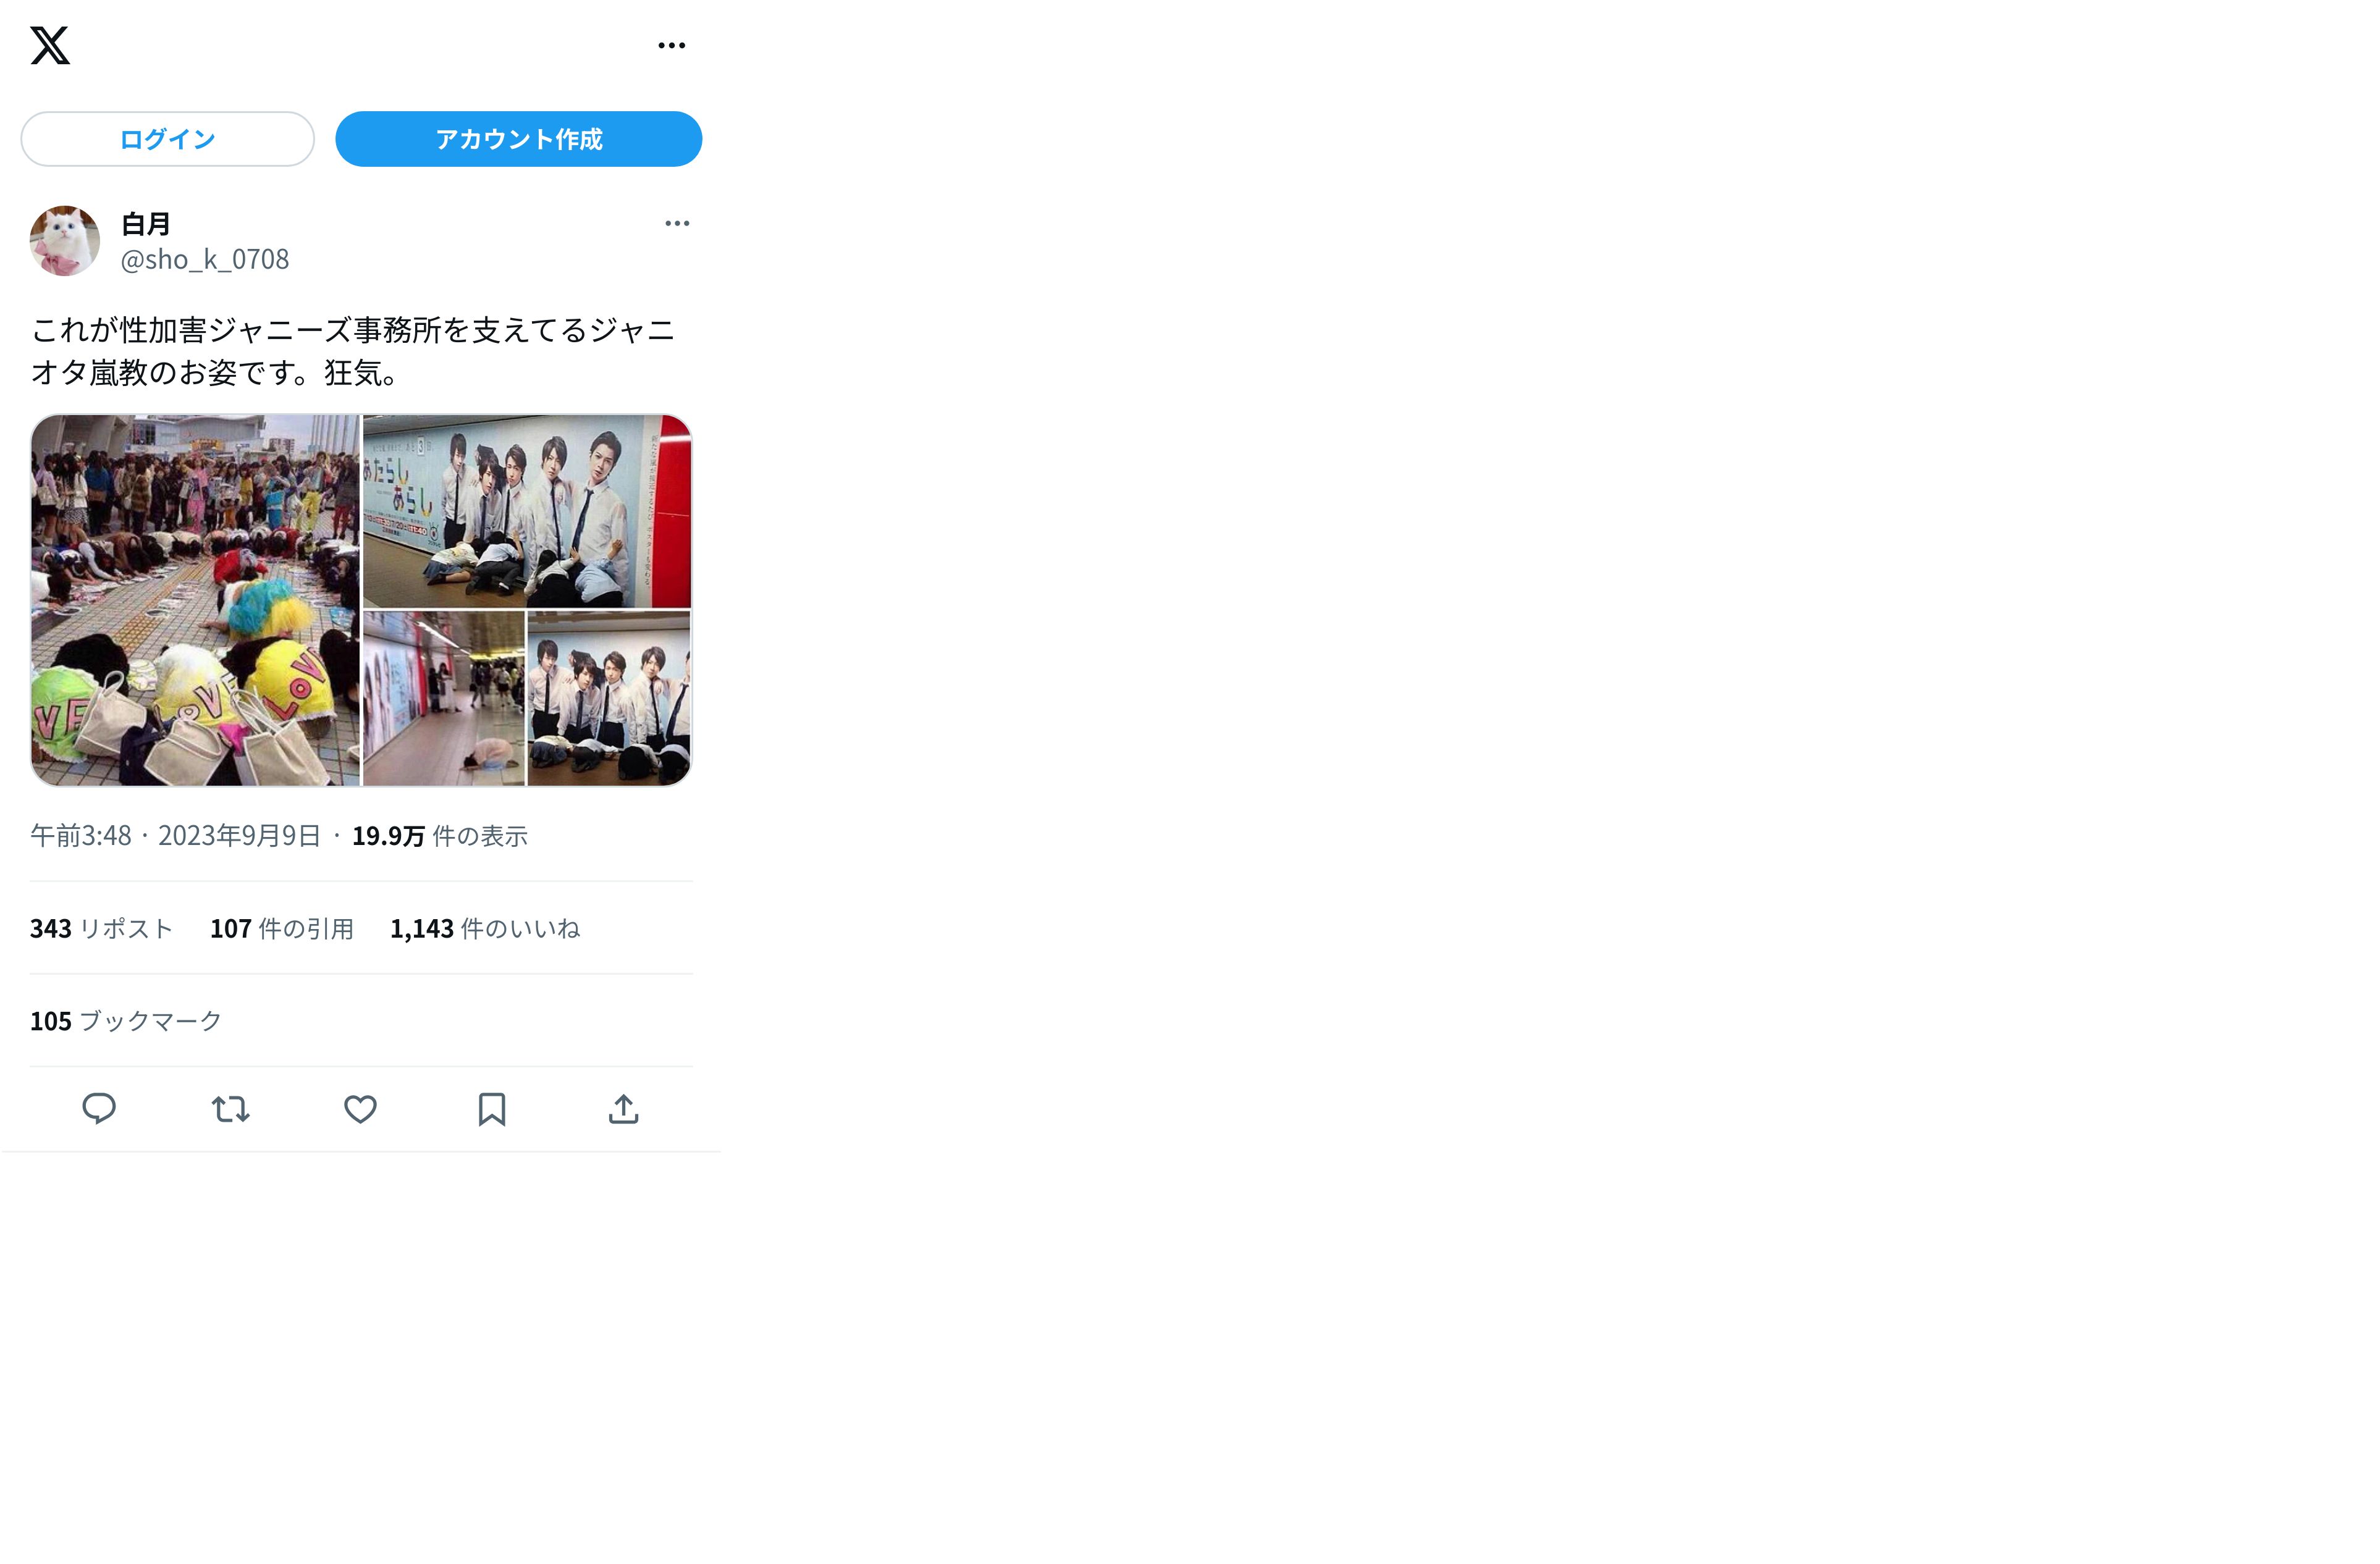Viewport: 2380px width, 1564px height.
Task: Open the large crowd-bowing photo
Action: 195,600
